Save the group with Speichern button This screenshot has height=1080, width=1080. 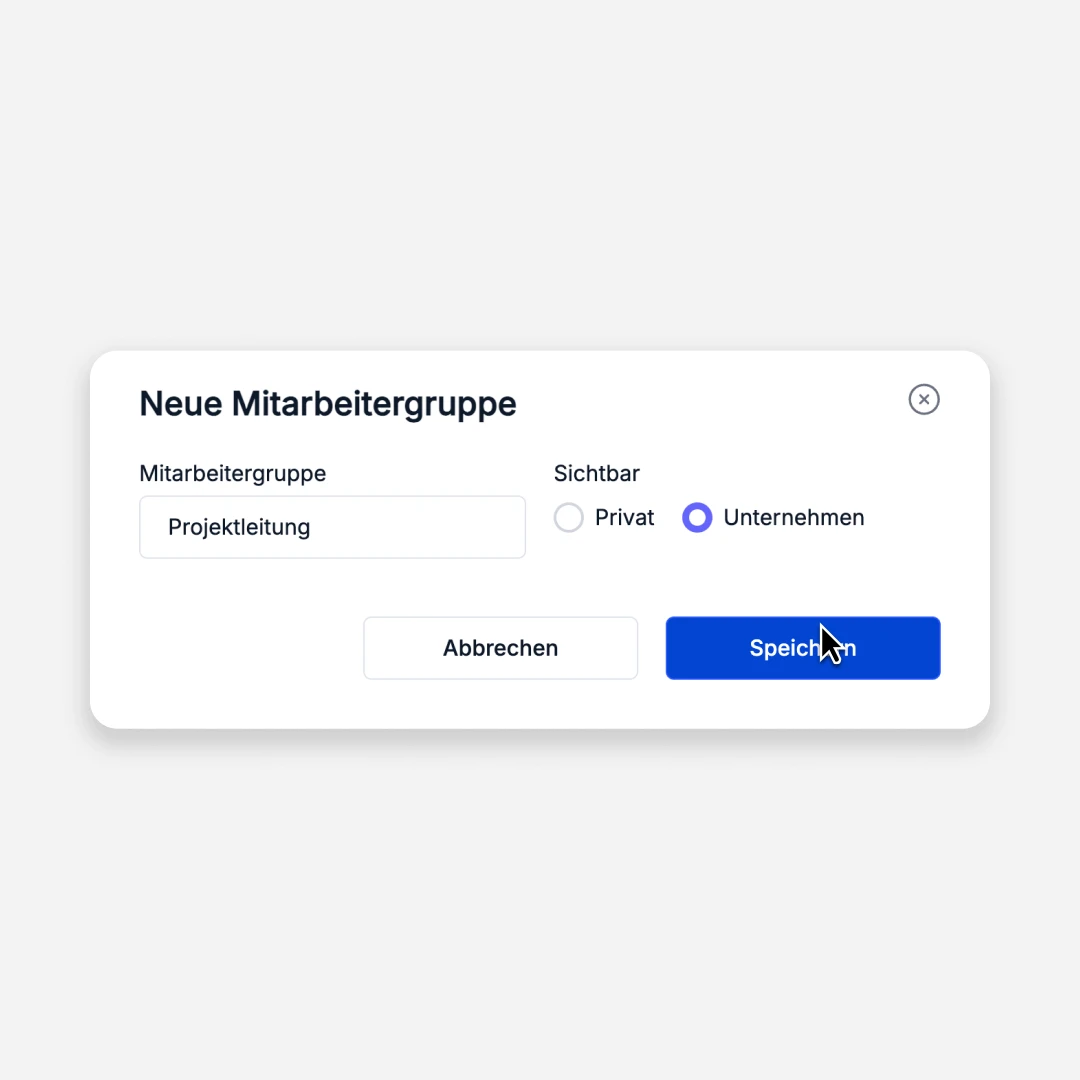803,648
